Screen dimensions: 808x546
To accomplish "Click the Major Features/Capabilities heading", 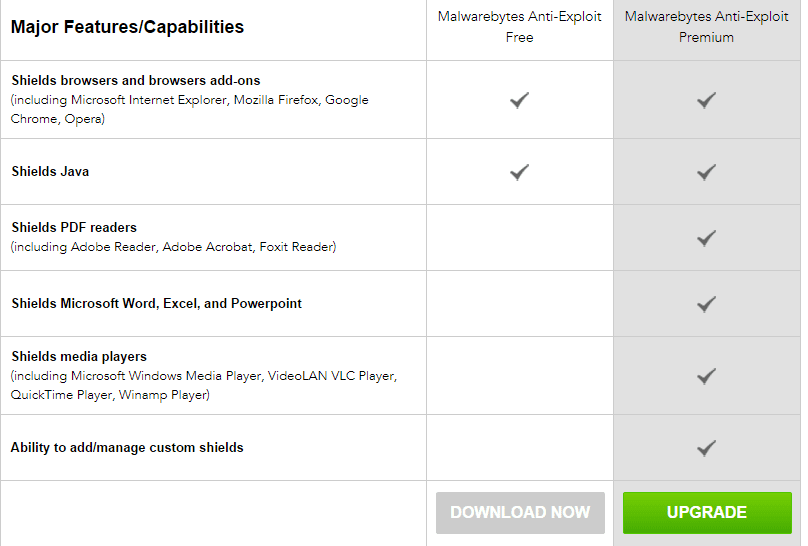I will coord(127,27).
